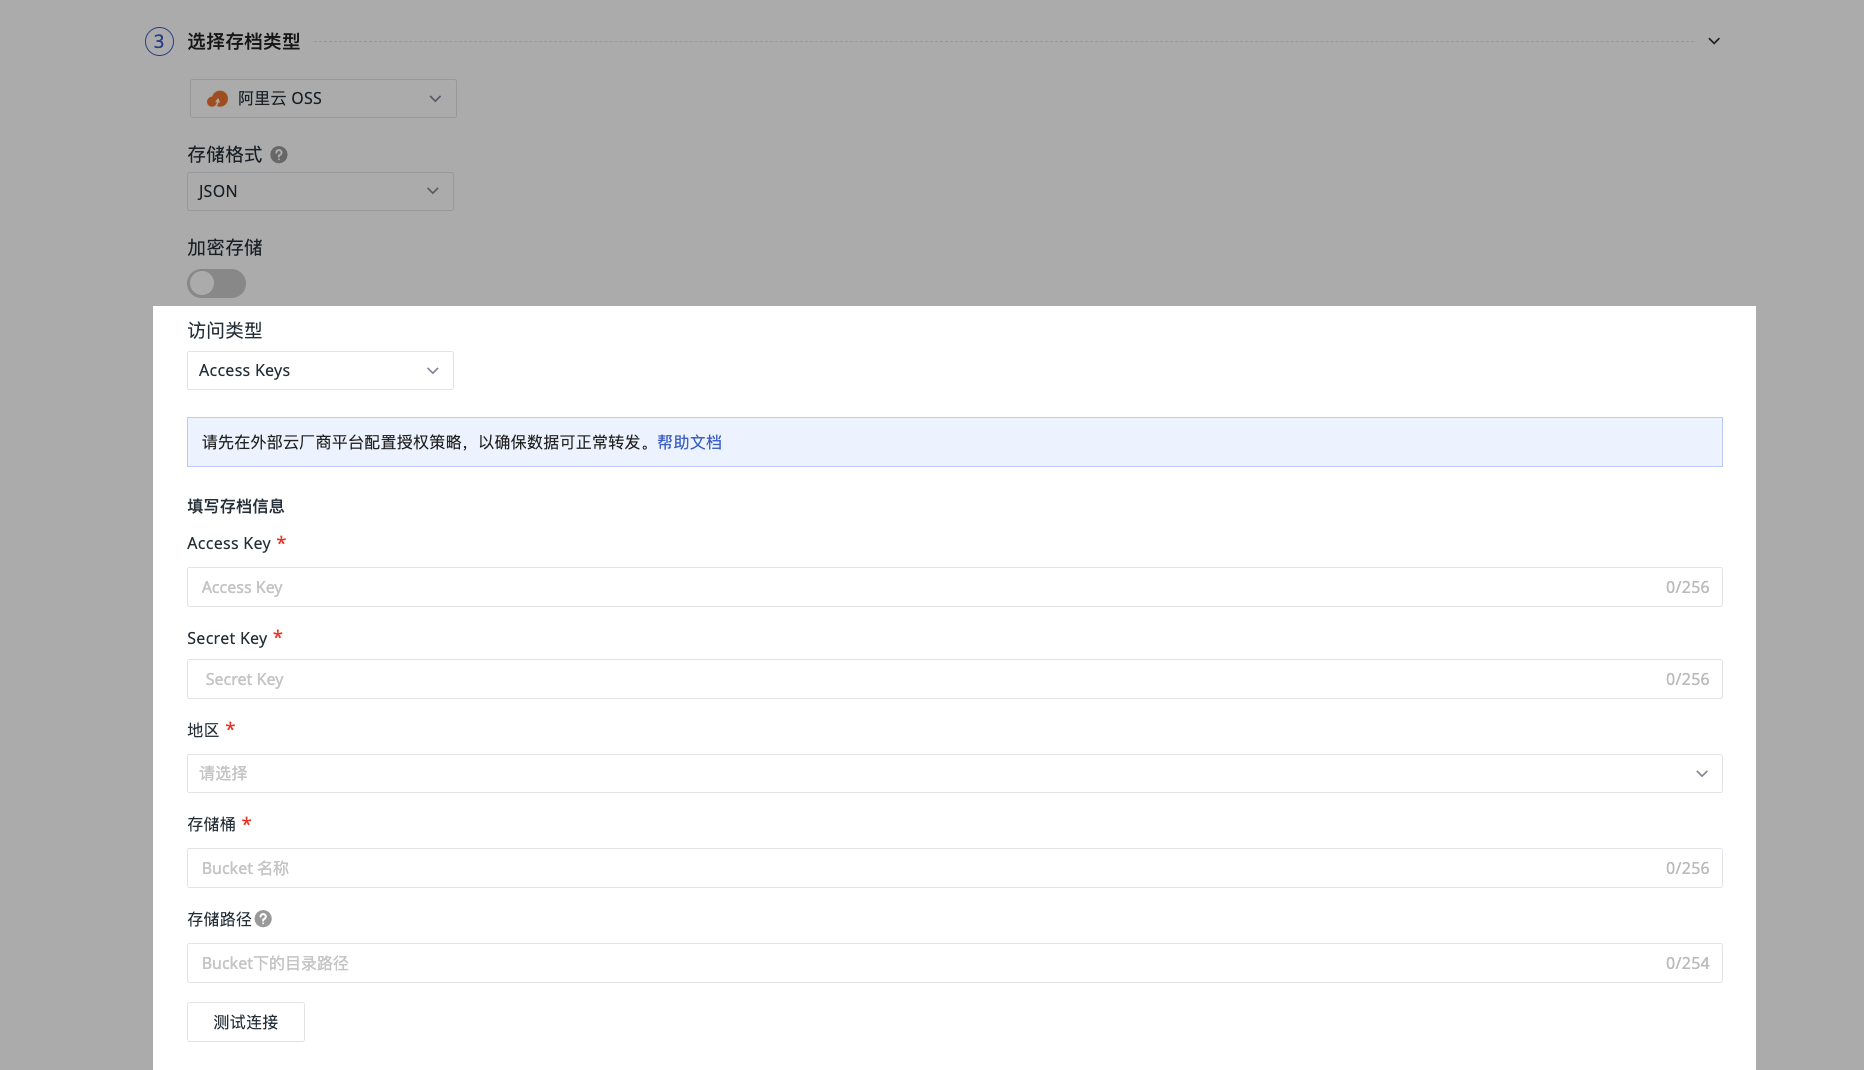Click the 阿里云 OSS cloud icon
Viewport: 1864px width, 1070px height.
[217, 99]
